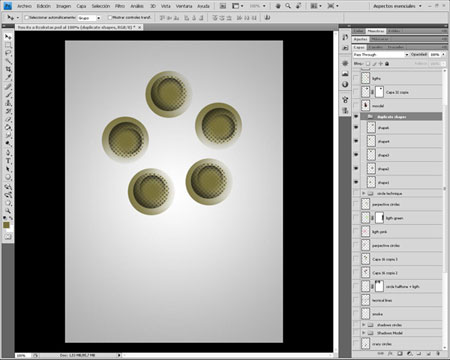Delete layer with the trash icon
This screenshot has height=360, width=450.
click(438, 353)
